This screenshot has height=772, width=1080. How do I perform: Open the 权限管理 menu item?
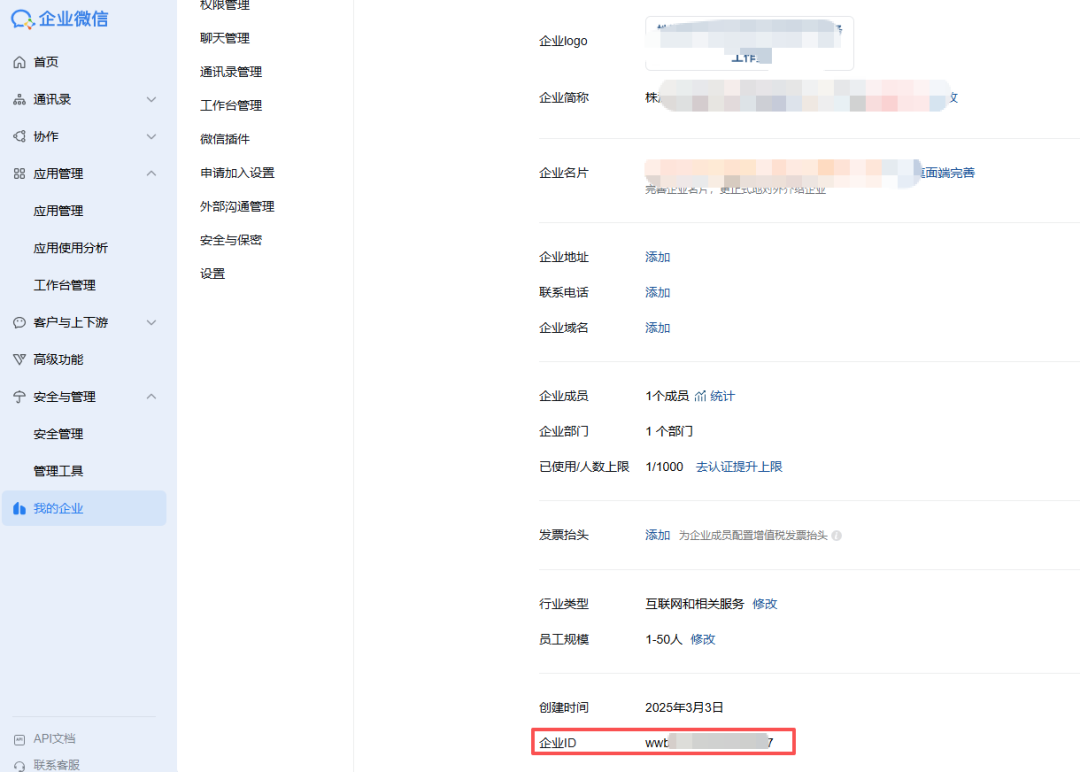click(x=227, y=5)
